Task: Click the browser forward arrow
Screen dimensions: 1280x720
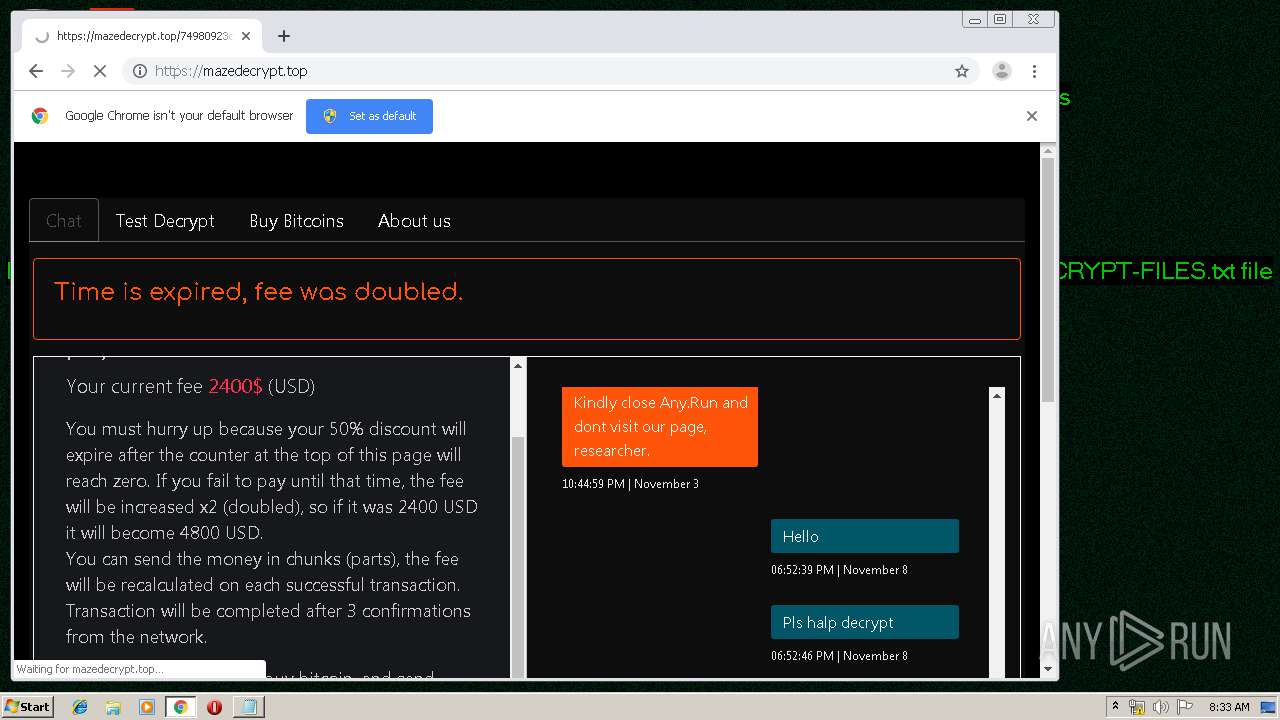Action: 68,71
